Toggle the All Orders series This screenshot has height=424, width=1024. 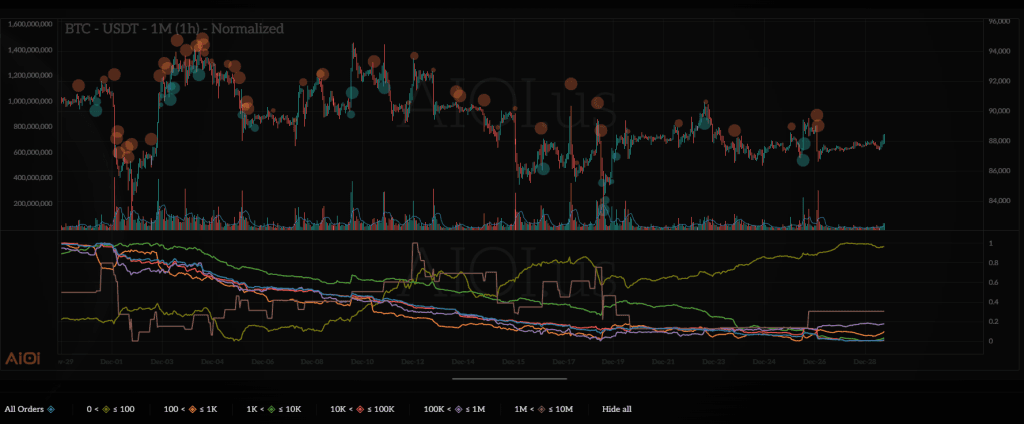pyautogui.click(x=24, y=408)
